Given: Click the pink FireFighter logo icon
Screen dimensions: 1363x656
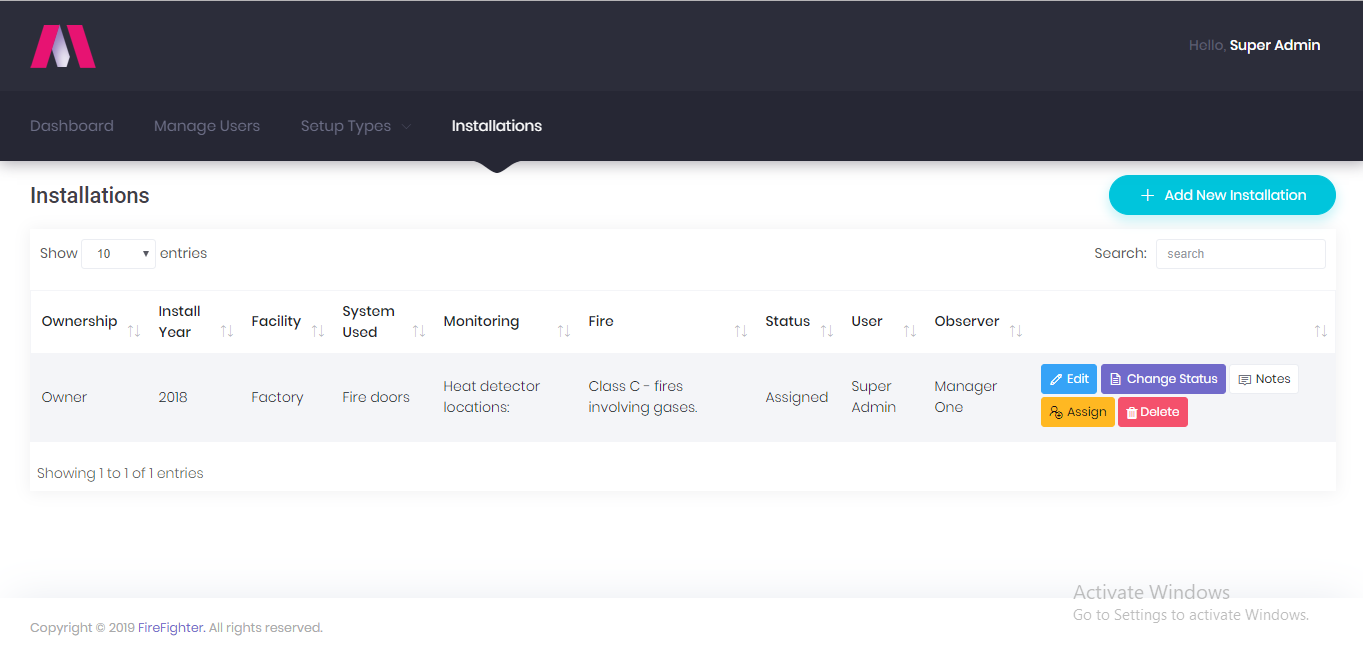Looking at the screenshot, I should [x=63, y=46].
